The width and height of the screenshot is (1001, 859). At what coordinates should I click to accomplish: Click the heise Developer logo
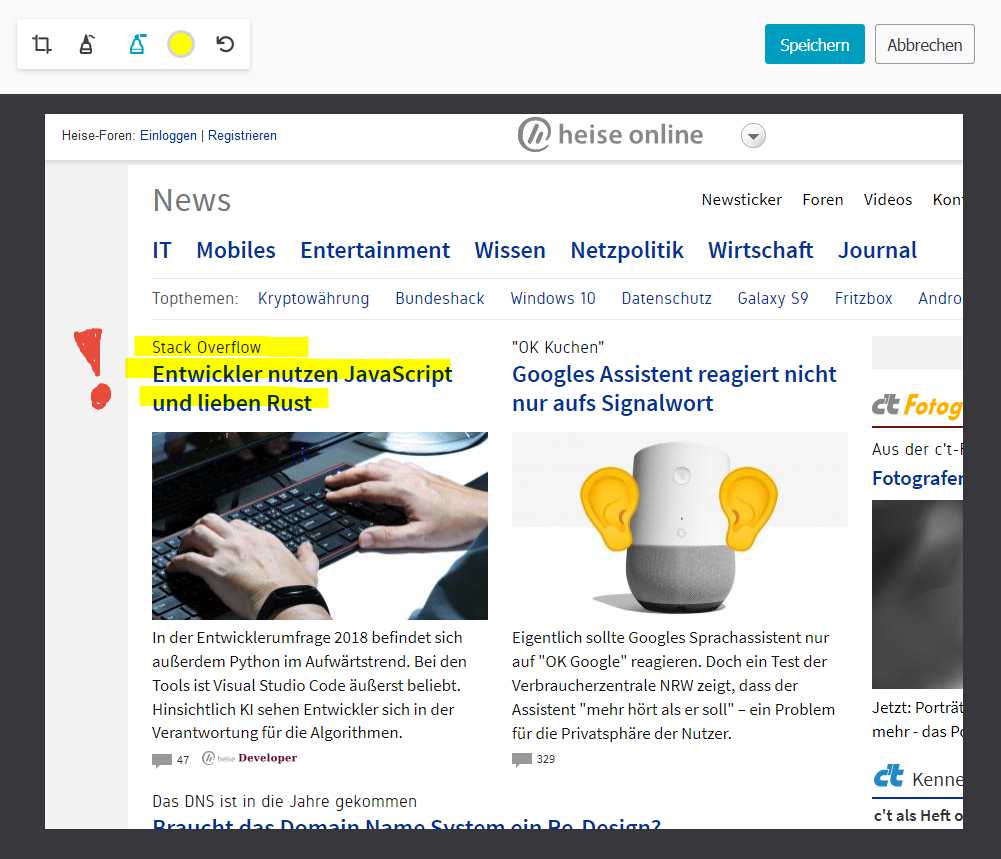click(x=250, y=758)
